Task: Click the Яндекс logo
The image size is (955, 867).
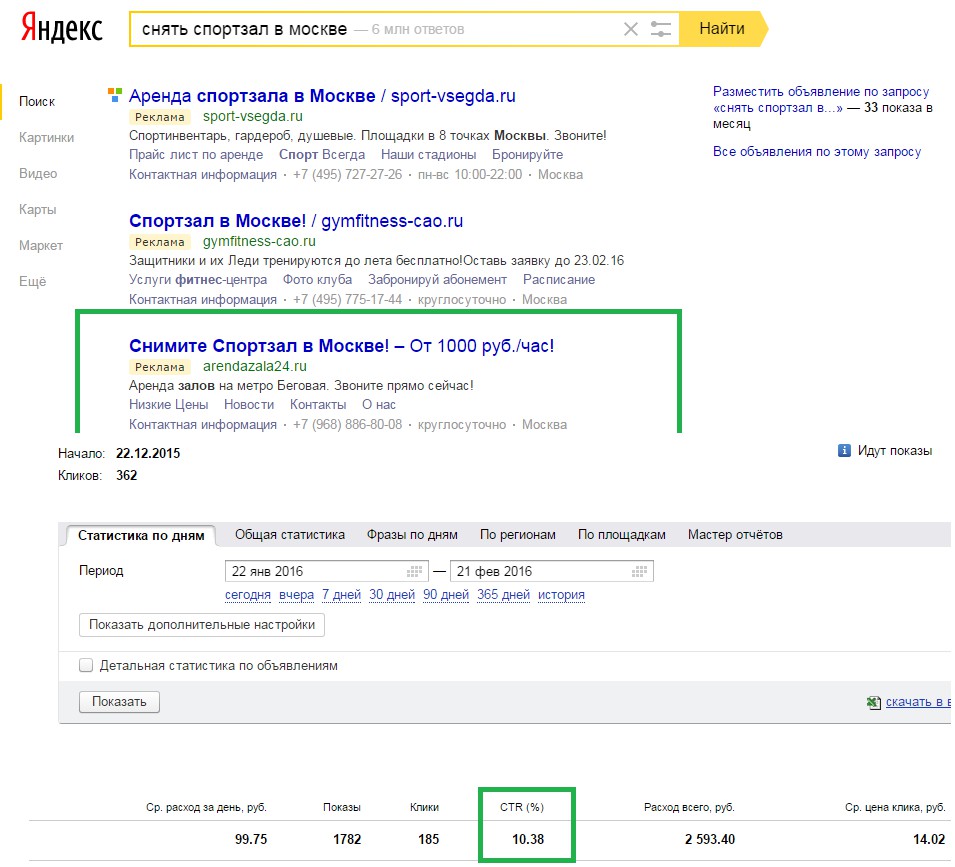Action: pos(62,29)
